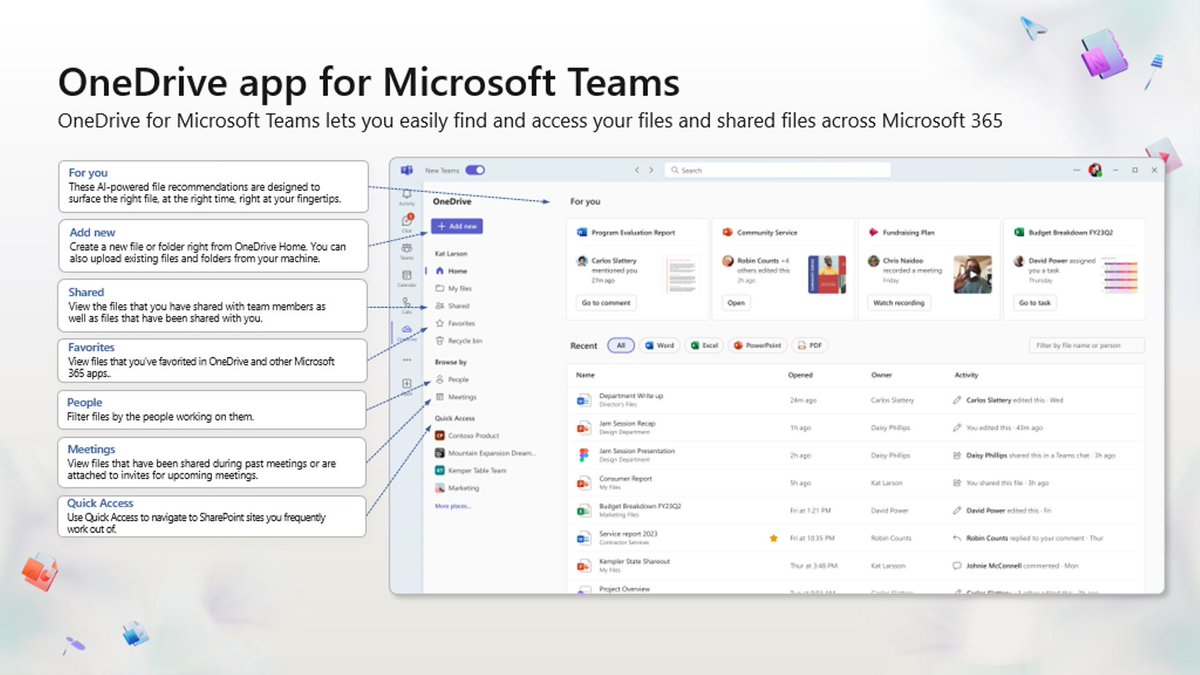Click the Add new button

pyautogui.click(x=457, y=226)
